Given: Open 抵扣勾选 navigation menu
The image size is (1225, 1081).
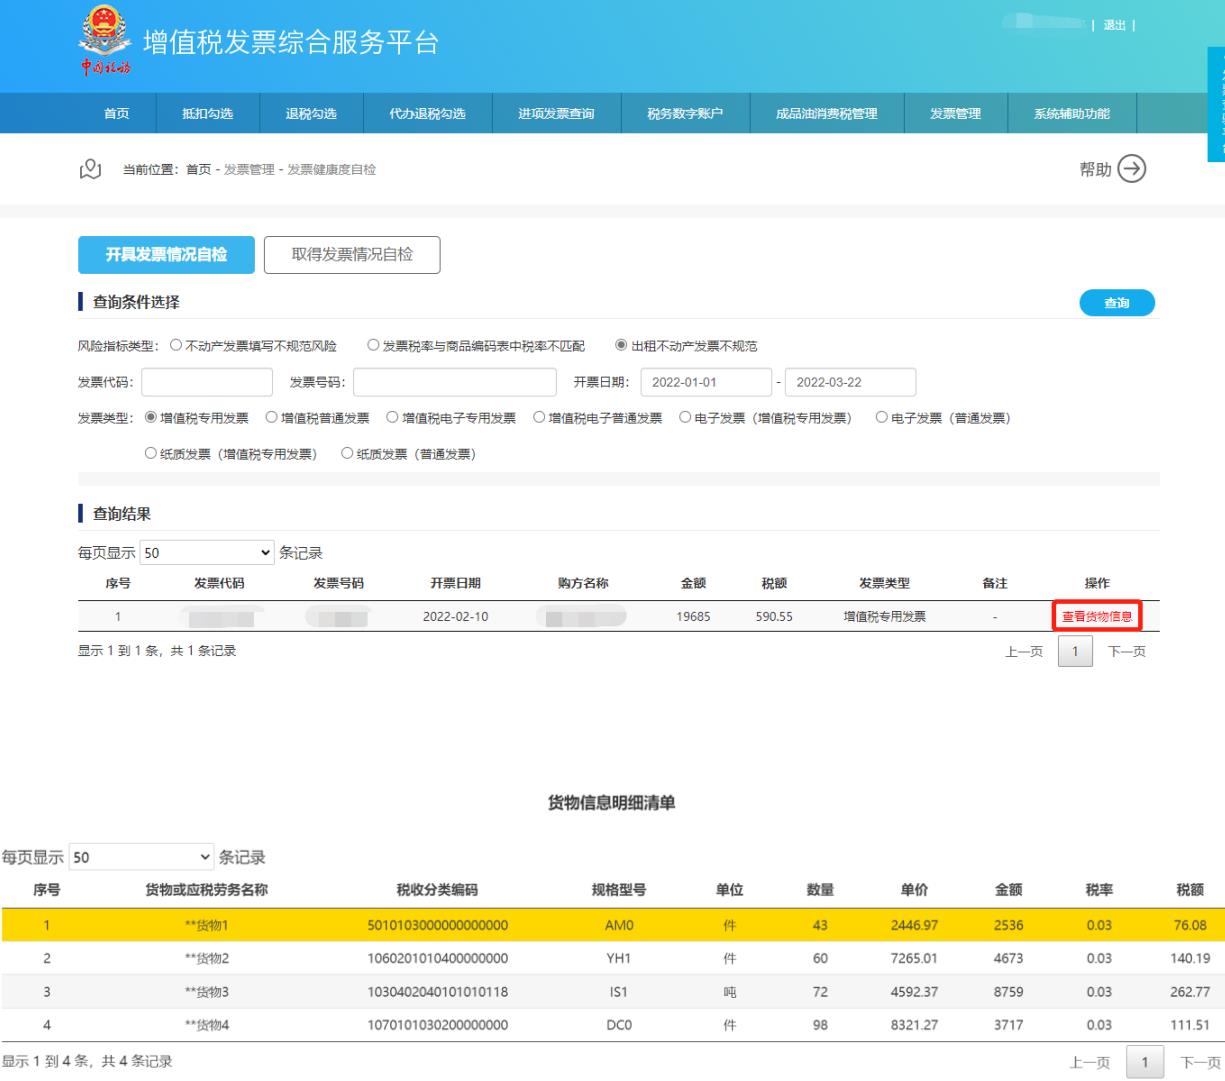Looking at the screenshot, I should tap(207, 114).
